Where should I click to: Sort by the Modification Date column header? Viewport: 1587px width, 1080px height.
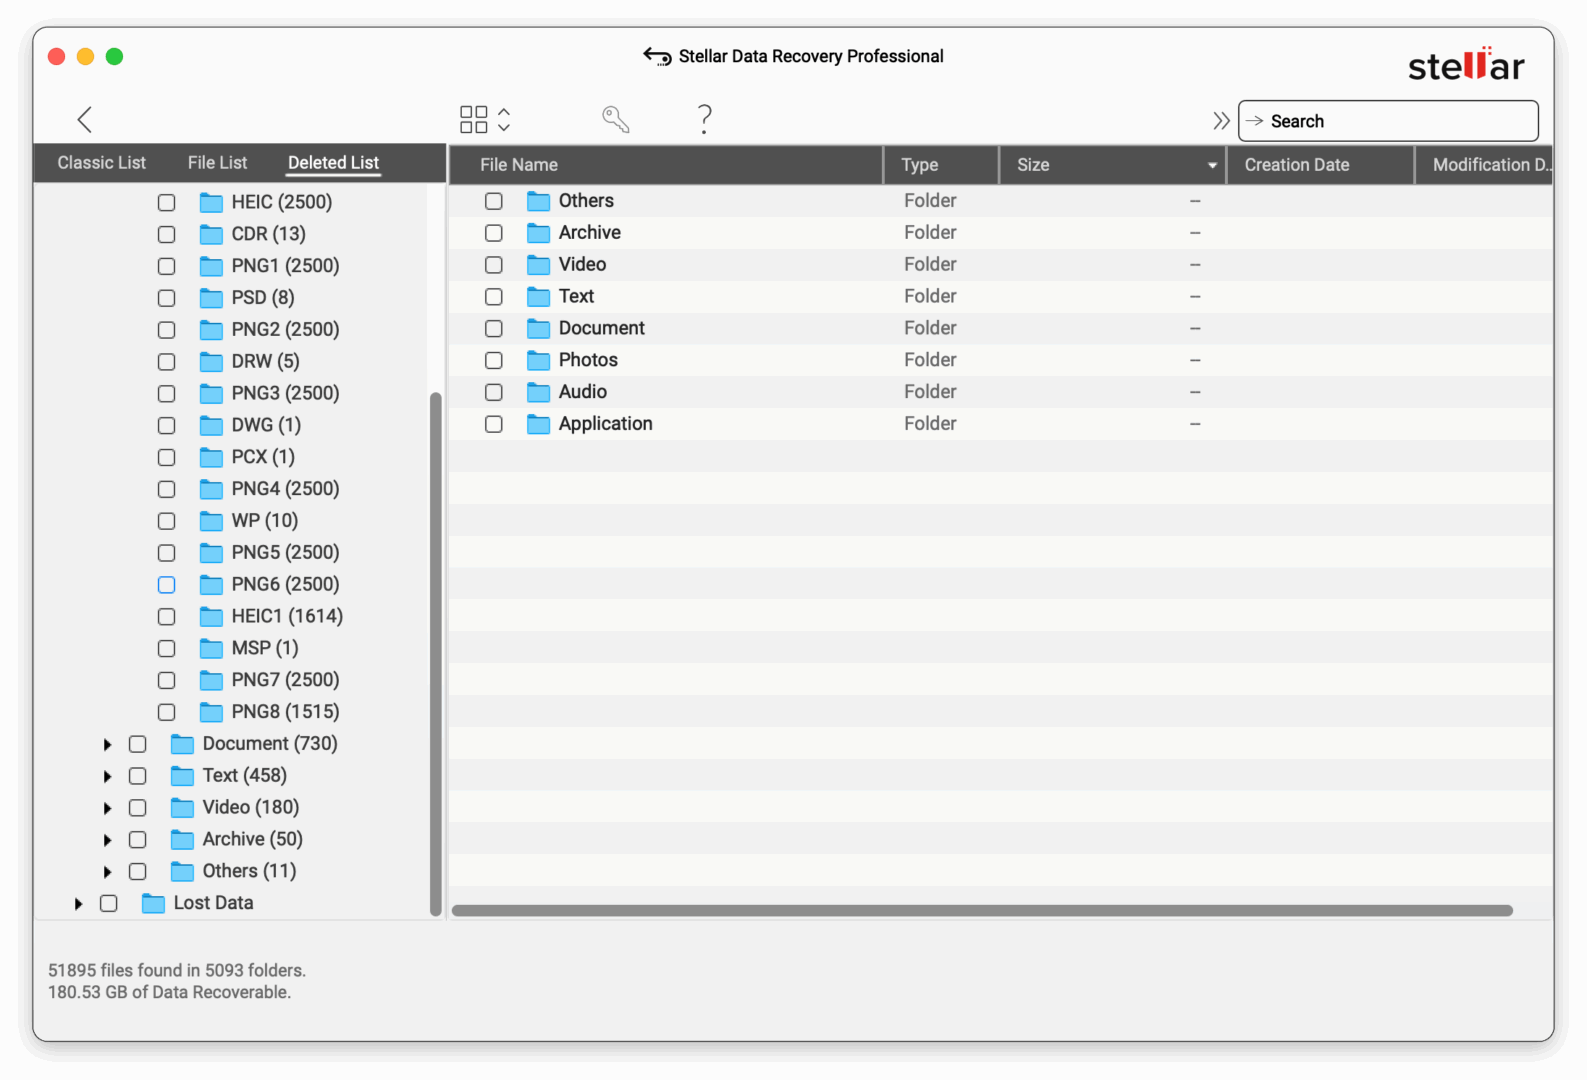coord(1485,165)
